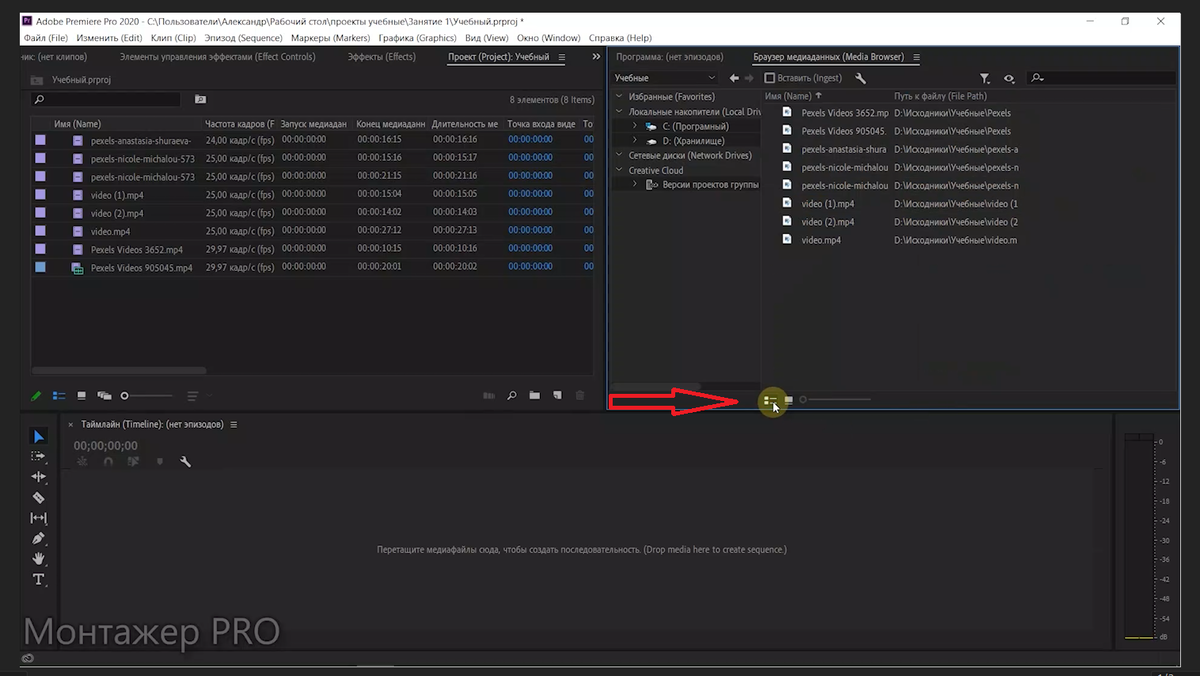The height and width of the screenshot is (676, 1200).
Task: Open the Учебные folder dropdown
Action: click(665, 78)
